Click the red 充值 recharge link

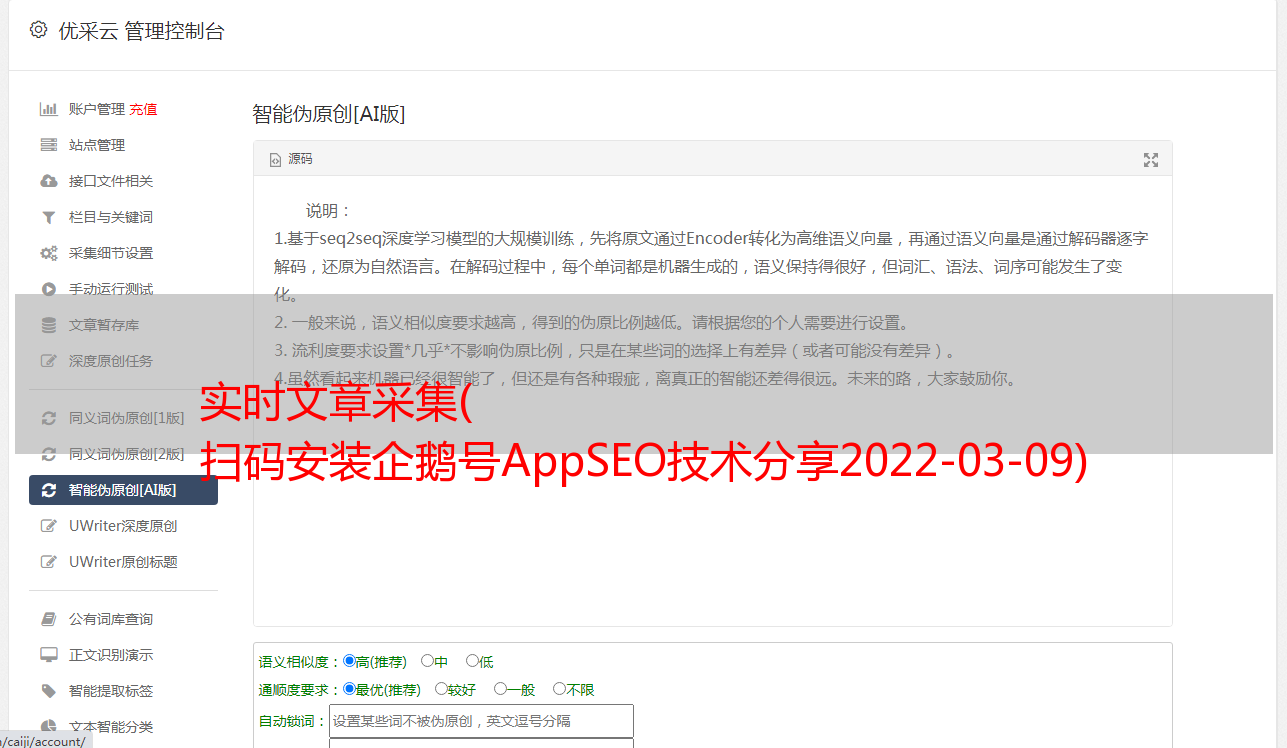[143, 109]
